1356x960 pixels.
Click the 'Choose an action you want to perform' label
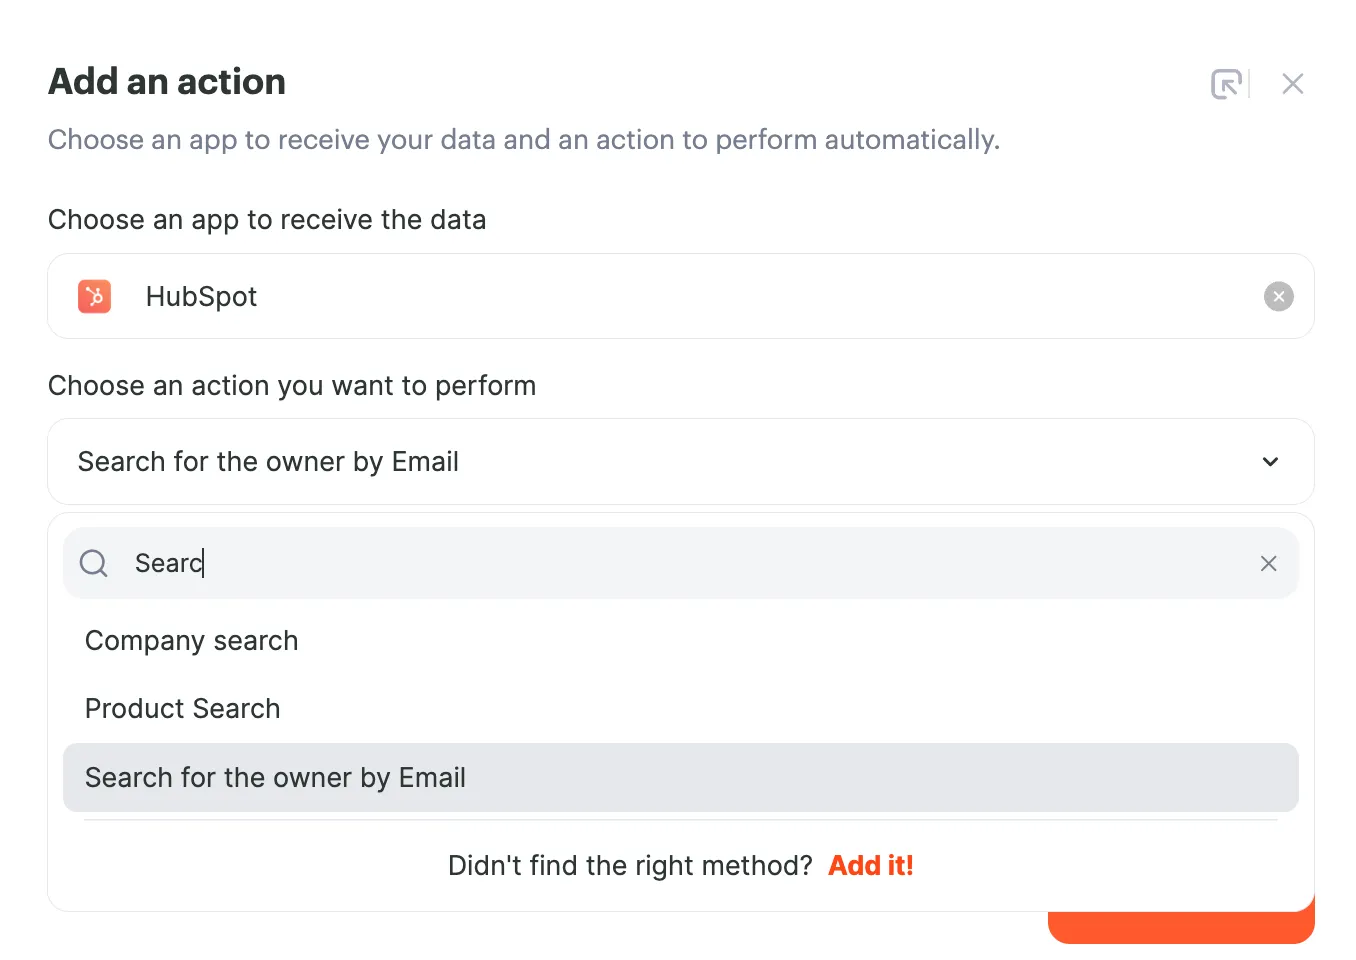[x=292, y=386]
